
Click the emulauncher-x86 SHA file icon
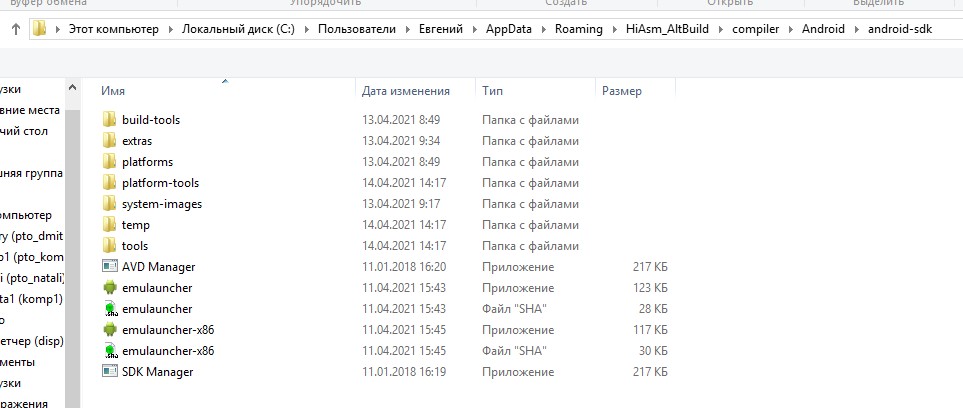[109, 351]
